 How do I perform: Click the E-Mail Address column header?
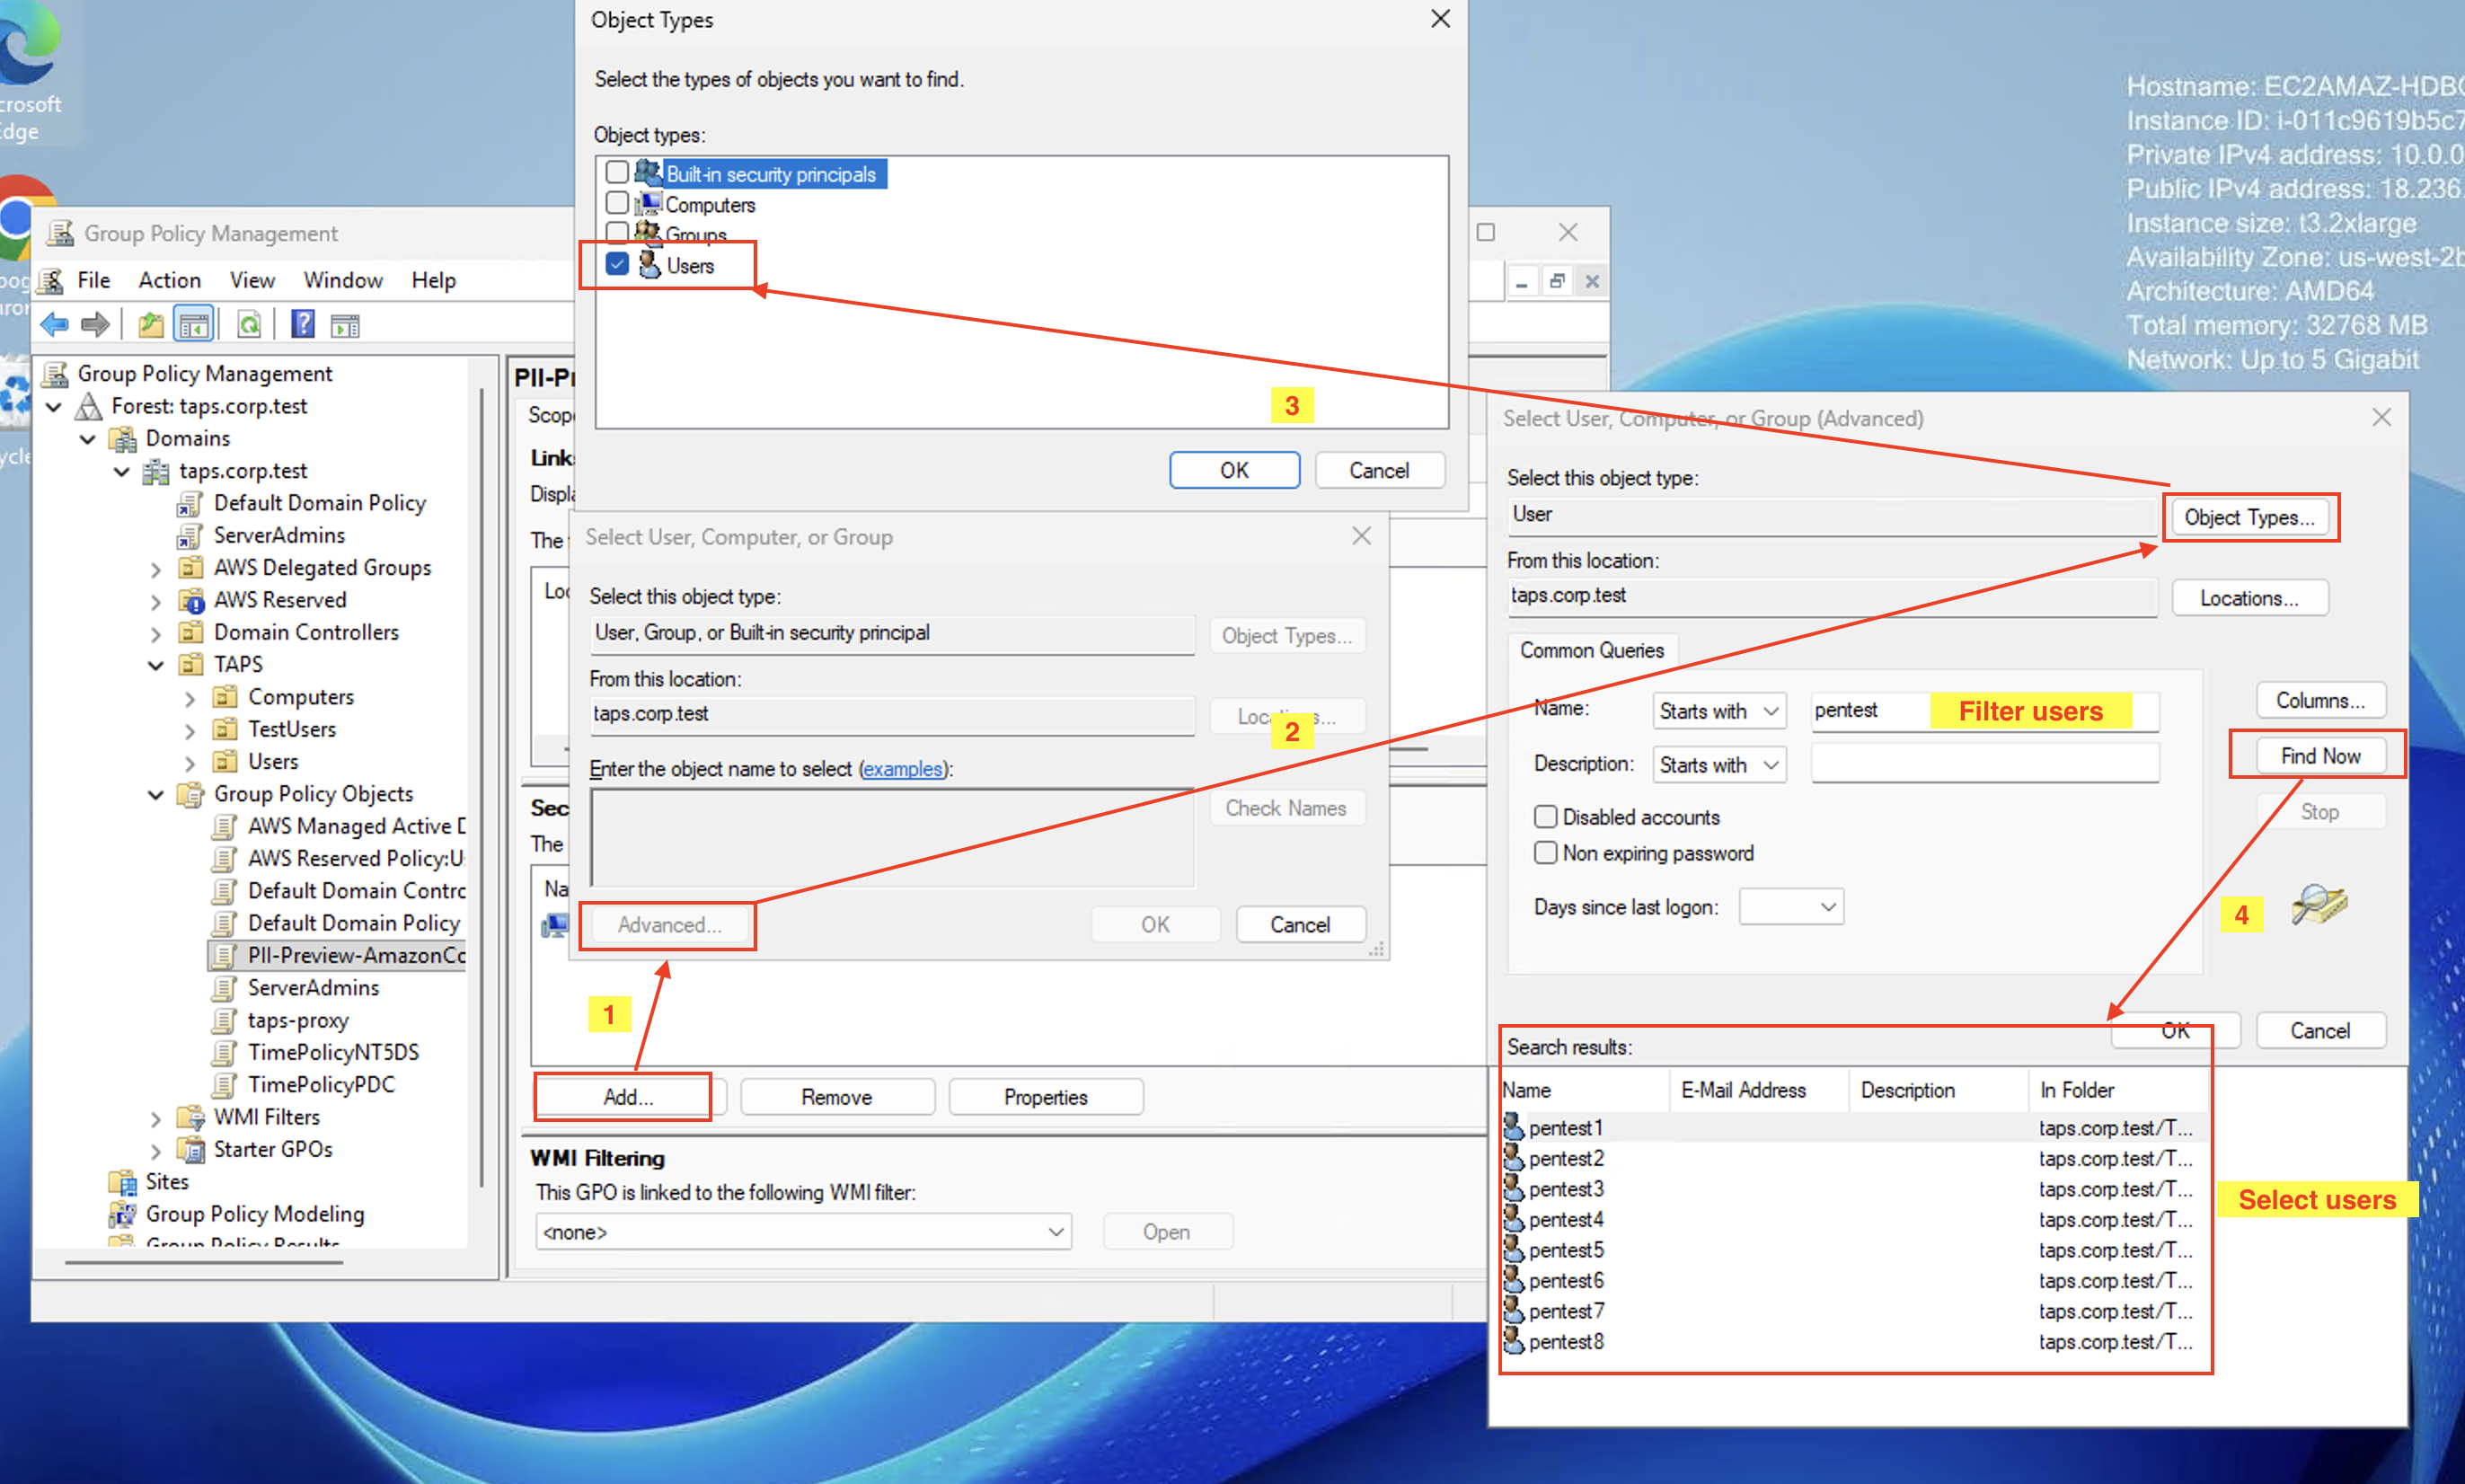point(1759,1090)
